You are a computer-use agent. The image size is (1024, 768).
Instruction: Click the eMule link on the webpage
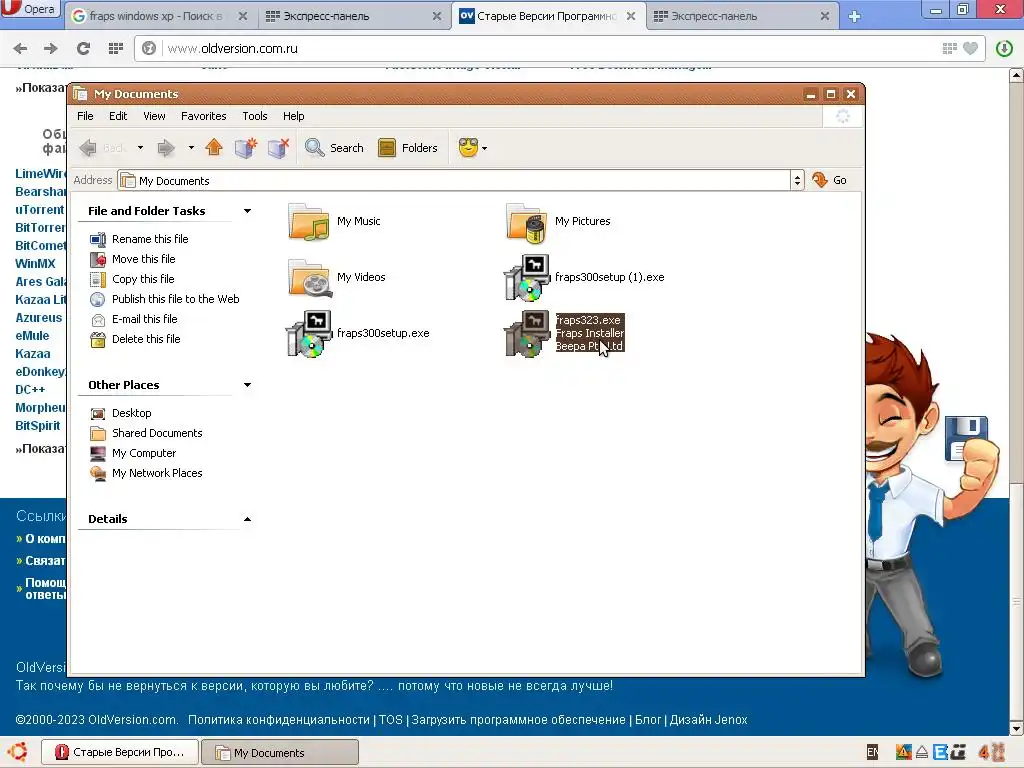32,336
